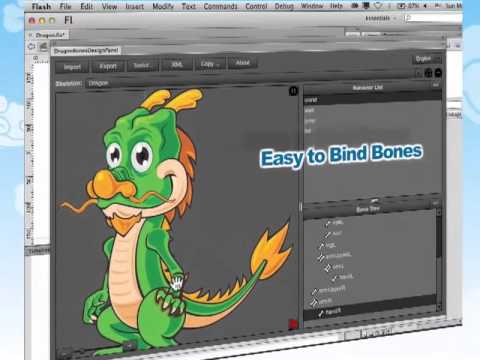The image size is (480, 360).
Task: Click the small square icon beside the plus icon
Action: pyautogui.click(x=419, y=73)
